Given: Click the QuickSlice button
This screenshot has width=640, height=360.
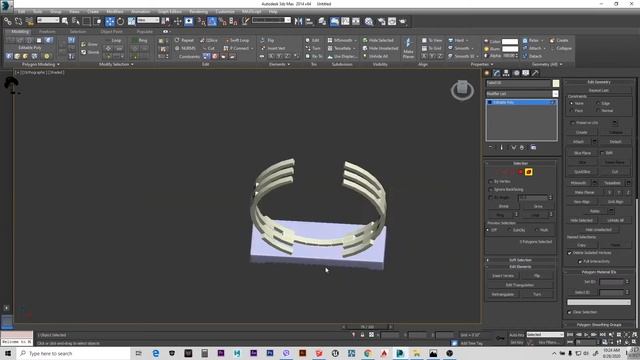Looking at the screenshot, I should click(x=582, y=172).
